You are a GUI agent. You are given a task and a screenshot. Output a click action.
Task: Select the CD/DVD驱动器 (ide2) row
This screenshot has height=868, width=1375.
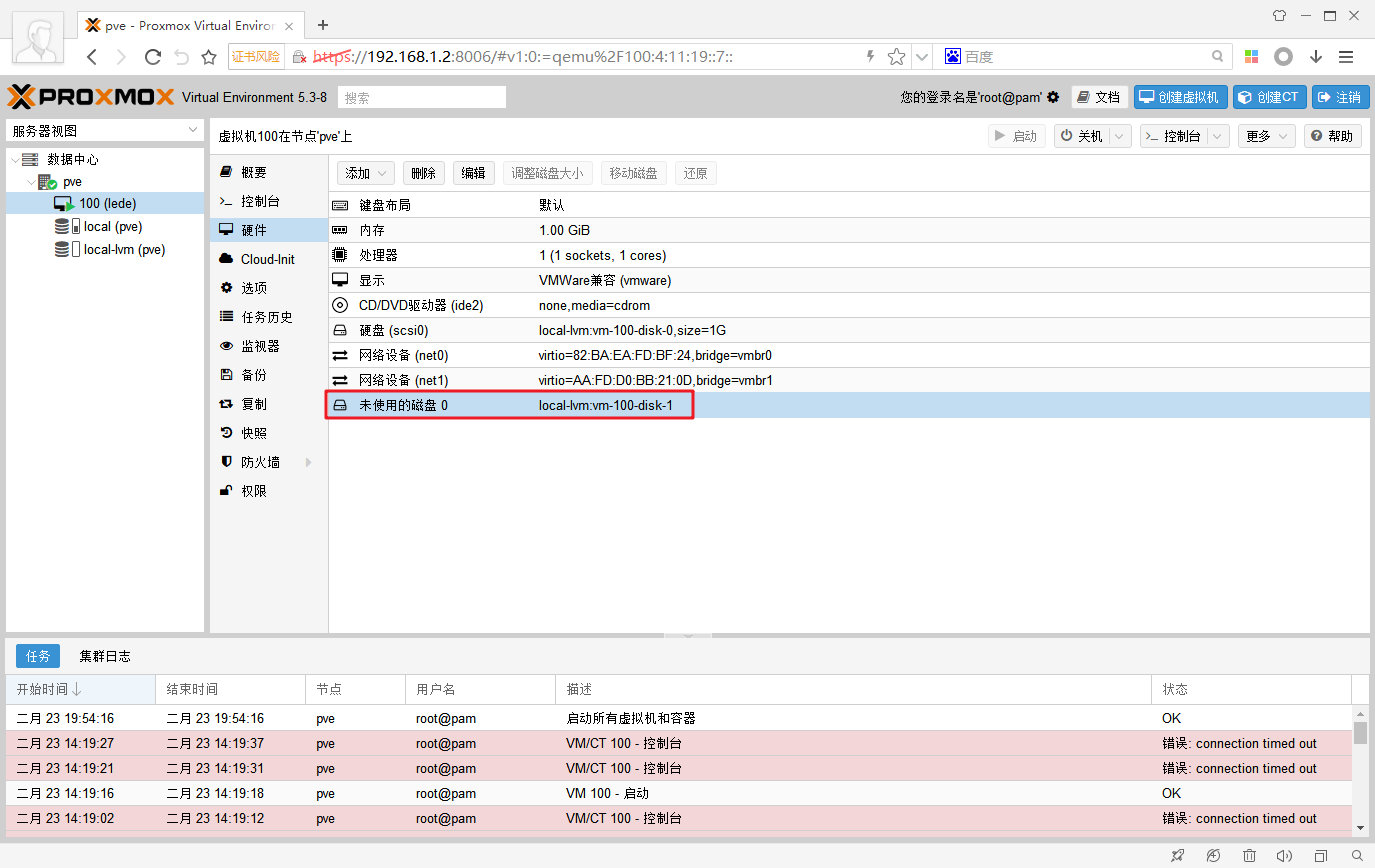[849, 305]
